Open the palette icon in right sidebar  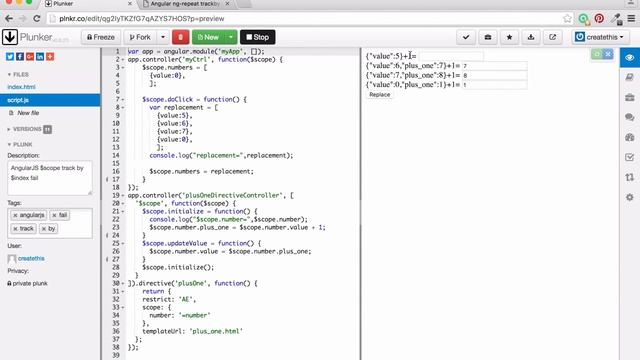pyautogui.click(x=629, y=138)
